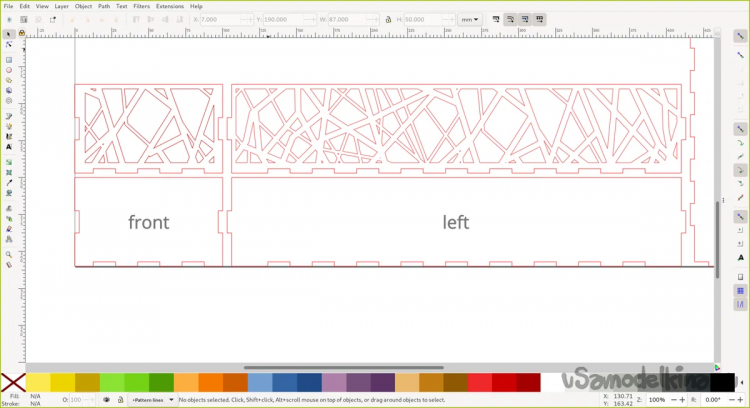Select the Spiral tool

9,101
